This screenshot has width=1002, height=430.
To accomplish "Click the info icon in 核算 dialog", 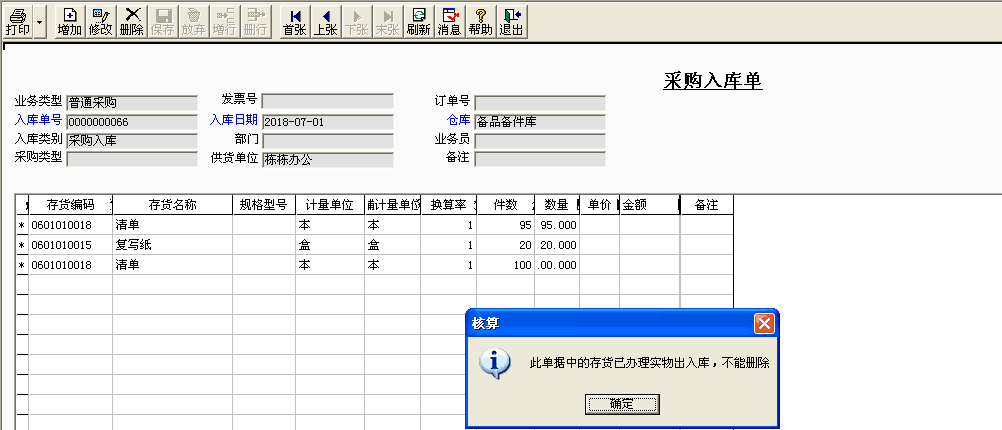I will point(495,363).
